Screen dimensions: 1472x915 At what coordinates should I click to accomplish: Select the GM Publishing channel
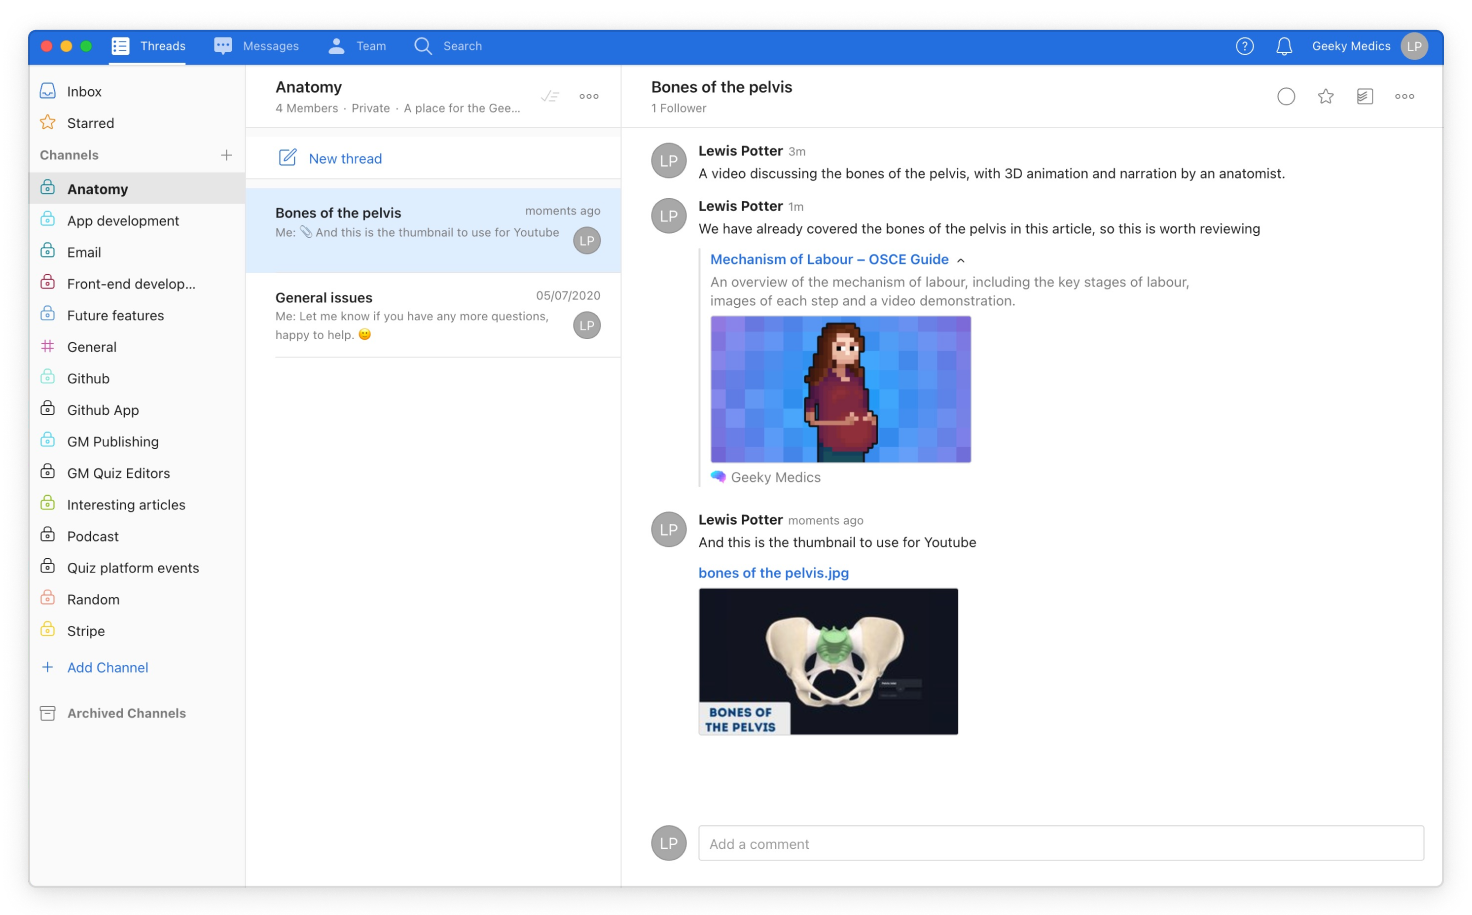pos(137,441)
